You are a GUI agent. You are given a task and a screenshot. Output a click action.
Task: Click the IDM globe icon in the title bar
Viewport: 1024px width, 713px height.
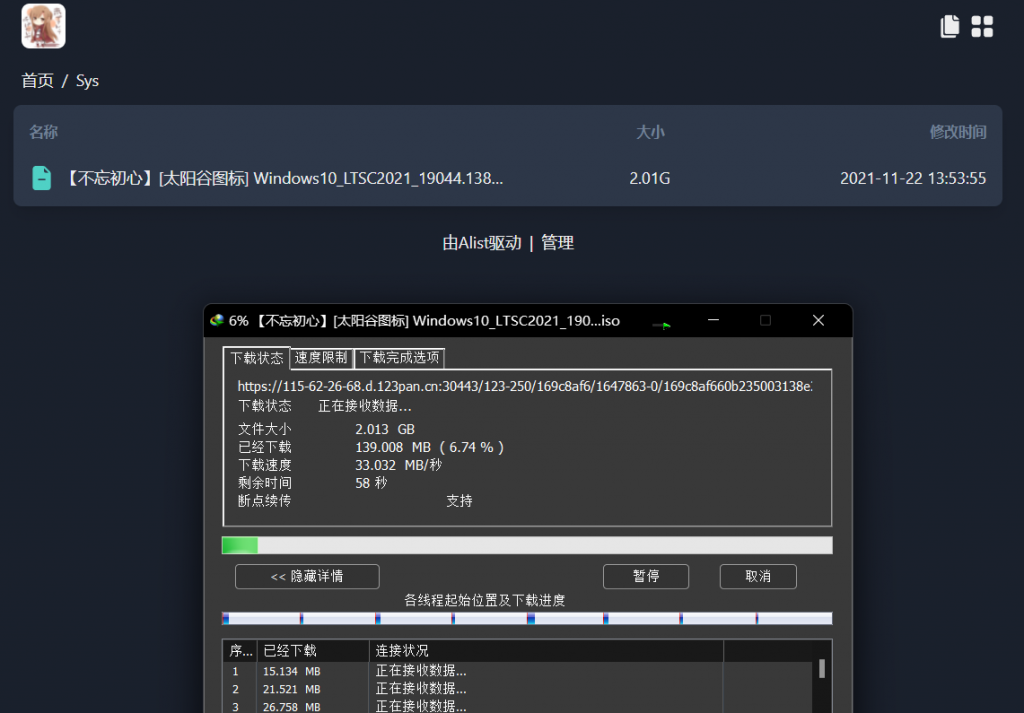tap(217, 321)
